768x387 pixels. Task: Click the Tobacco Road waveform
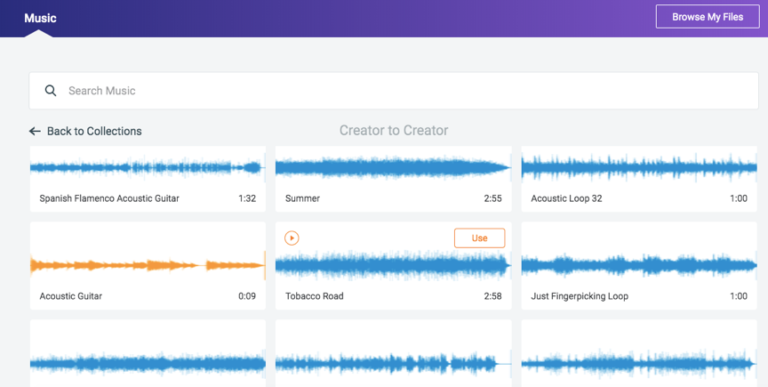pyautogui.click(x=393, y=266)
